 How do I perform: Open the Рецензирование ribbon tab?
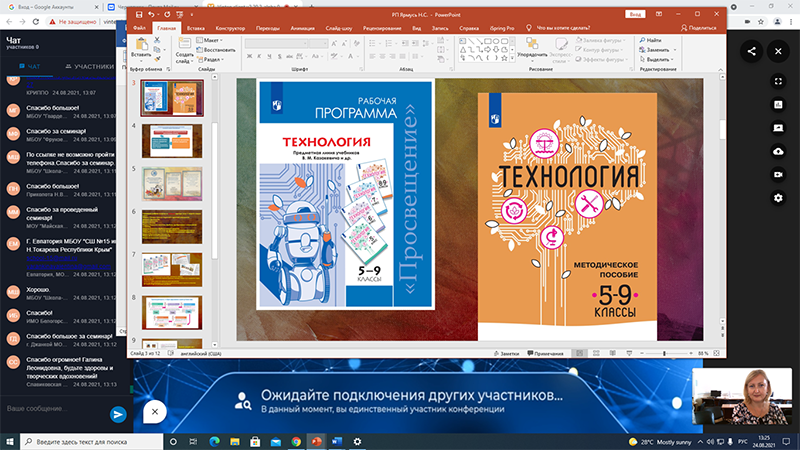click(x=382, y=28)
